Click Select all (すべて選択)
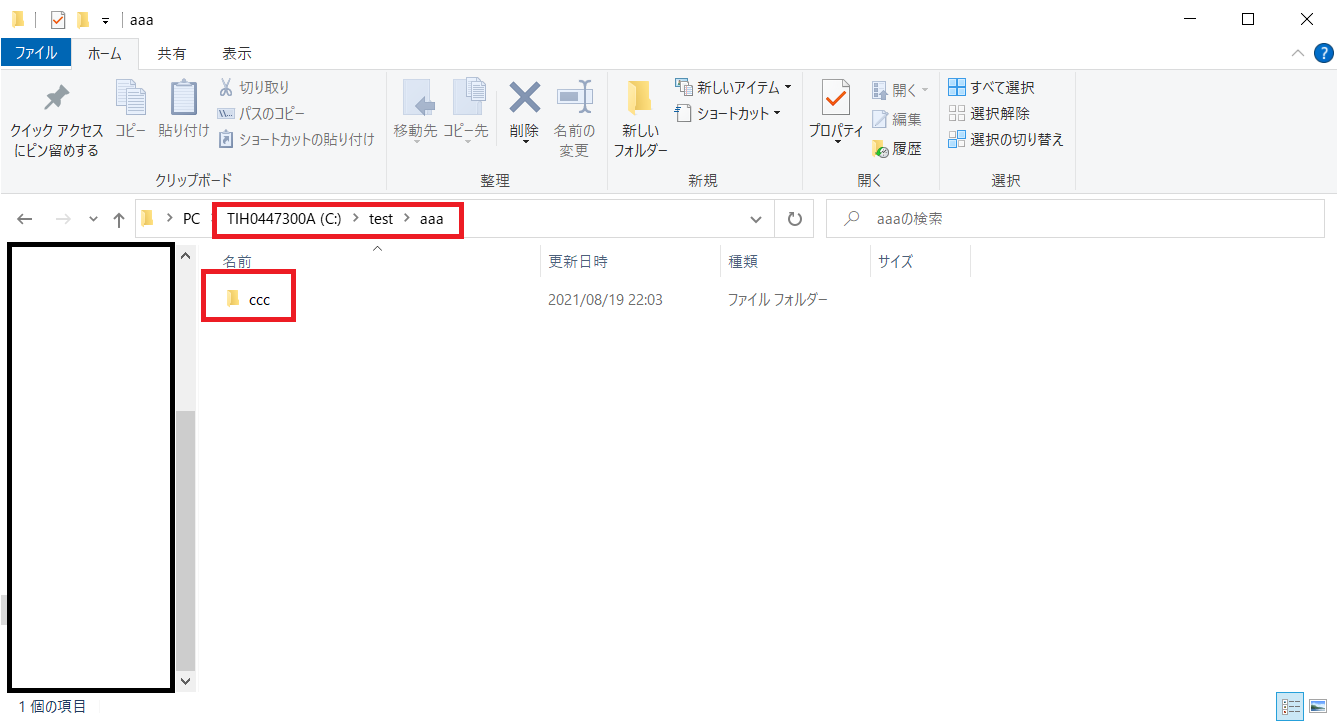The image size is (1338, 721). [x=991, y=88]
